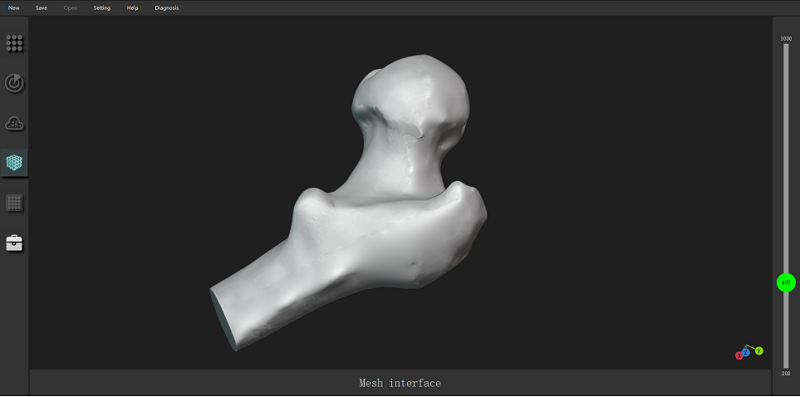This screenshot has height=397, width=800.
Task: Select the teal mesh cube icon
Action: (x=14, y=163)
